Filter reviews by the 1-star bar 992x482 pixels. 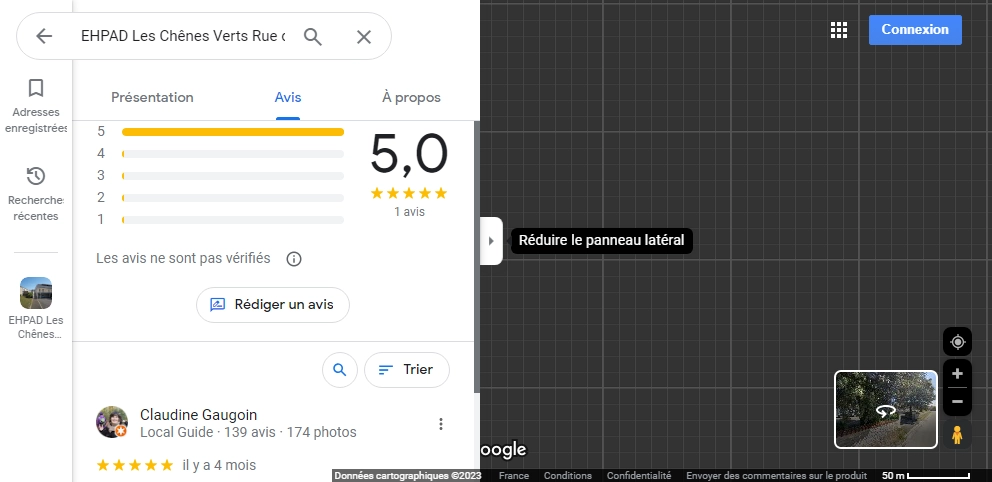coord(233,219)
